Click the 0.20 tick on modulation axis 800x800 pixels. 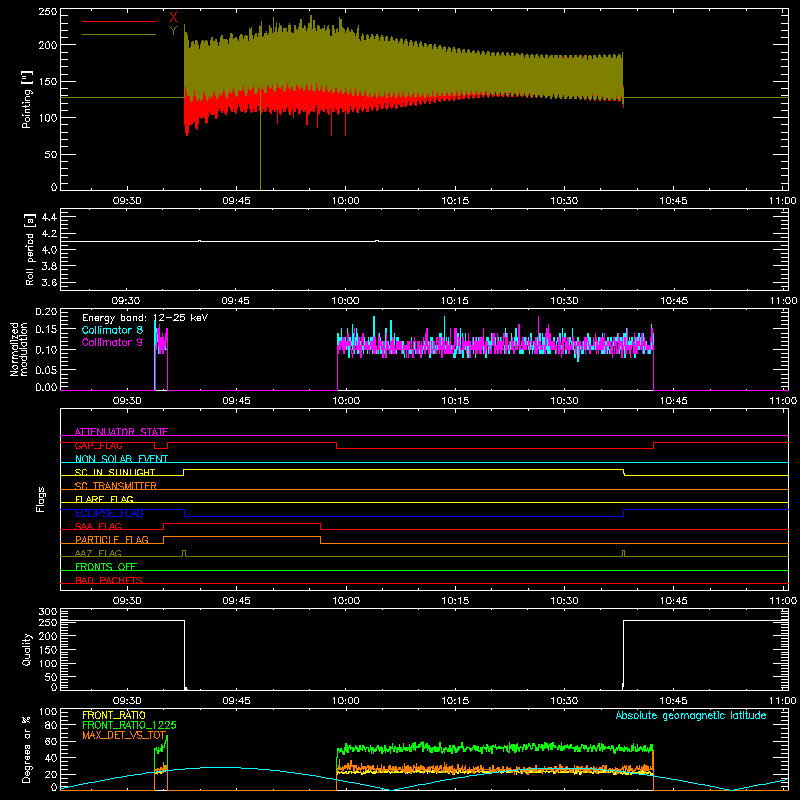[46, 312]
